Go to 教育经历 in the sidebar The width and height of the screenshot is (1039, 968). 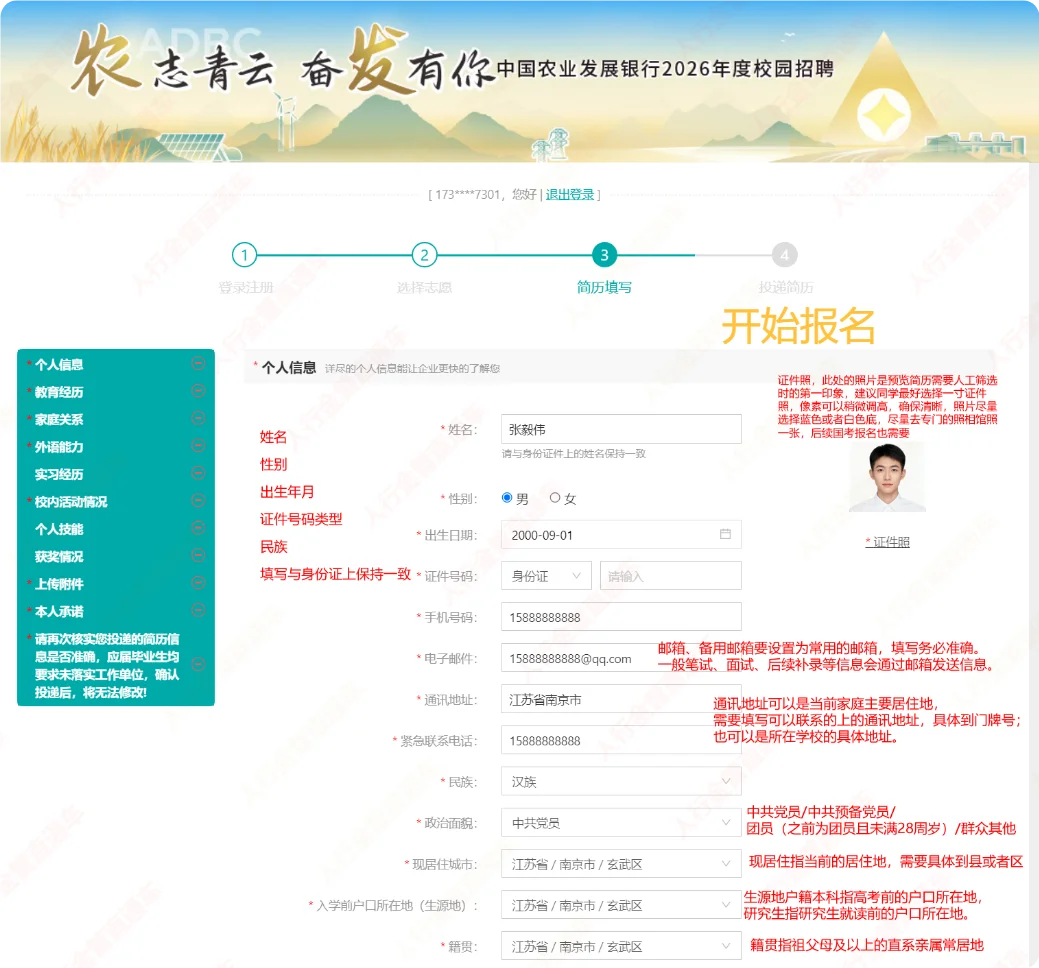click(x=59, y=392)
